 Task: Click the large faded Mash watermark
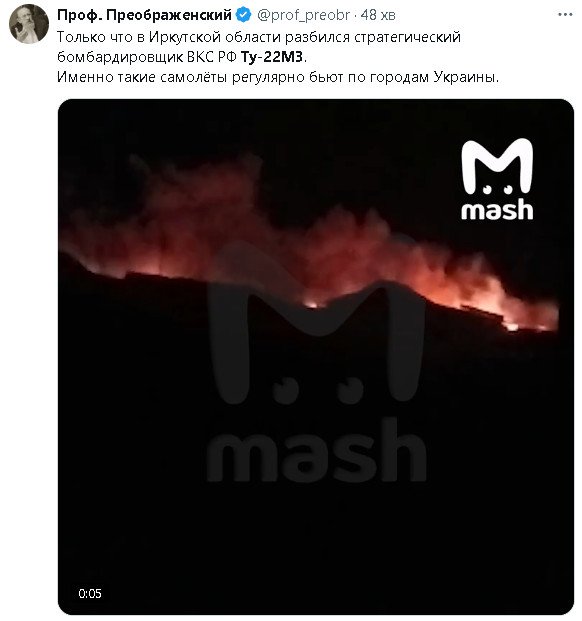click(x=317, y=364)
